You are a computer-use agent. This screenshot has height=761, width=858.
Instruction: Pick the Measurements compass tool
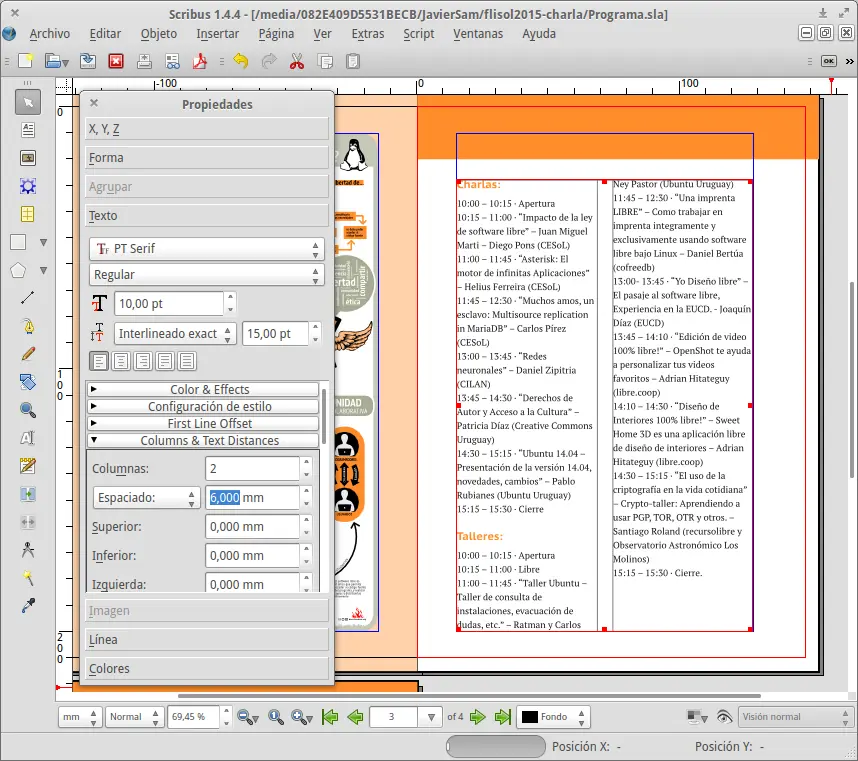coord(28,549)
